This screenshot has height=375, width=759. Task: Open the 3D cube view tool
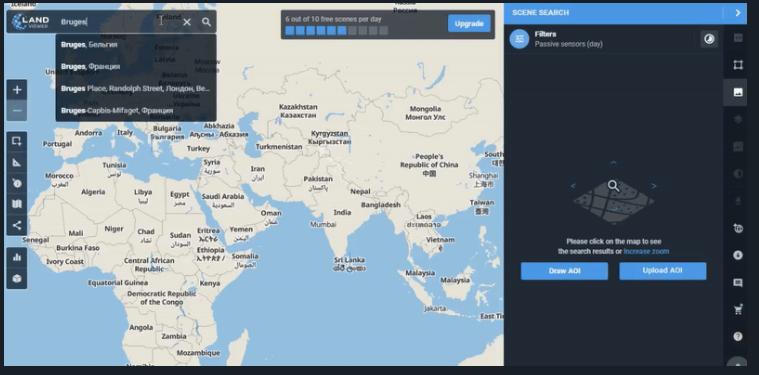pyautogui.click(x=17, y=278)
